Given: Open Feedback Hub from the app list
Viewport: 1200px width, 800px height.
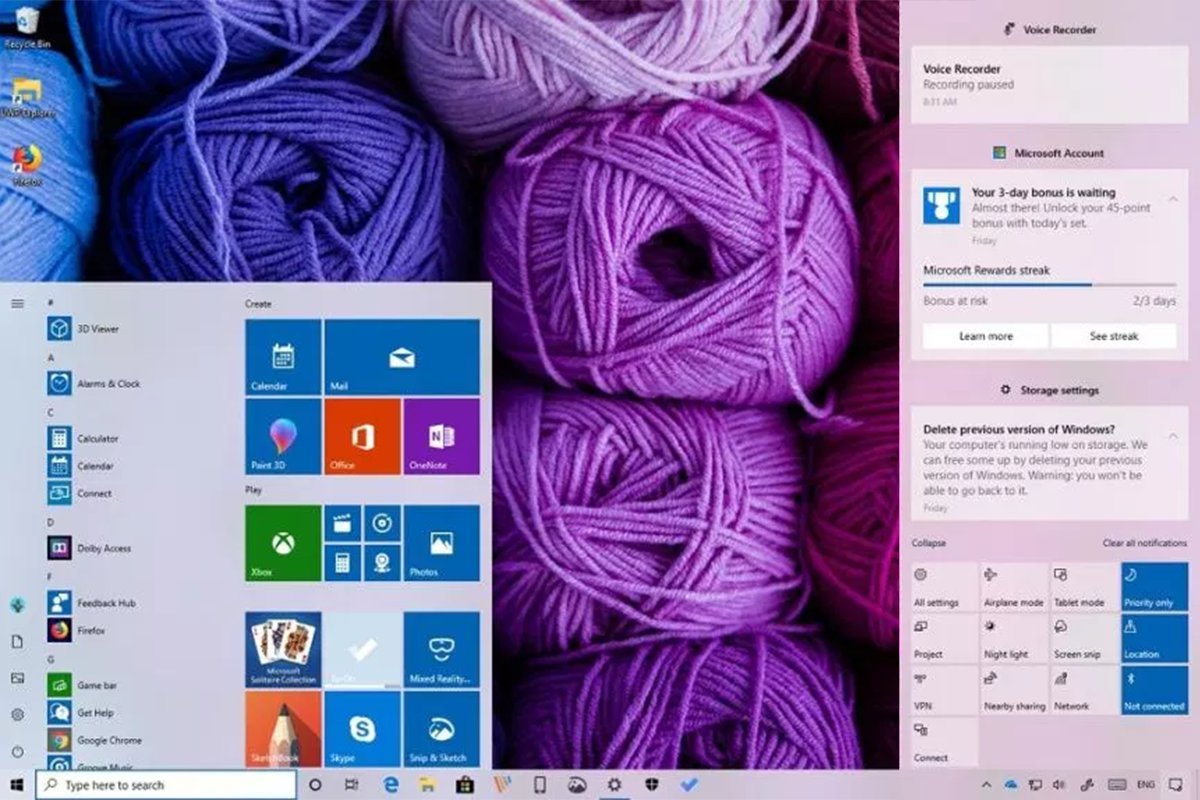Looking at the screenshot, I should point(105,603).
